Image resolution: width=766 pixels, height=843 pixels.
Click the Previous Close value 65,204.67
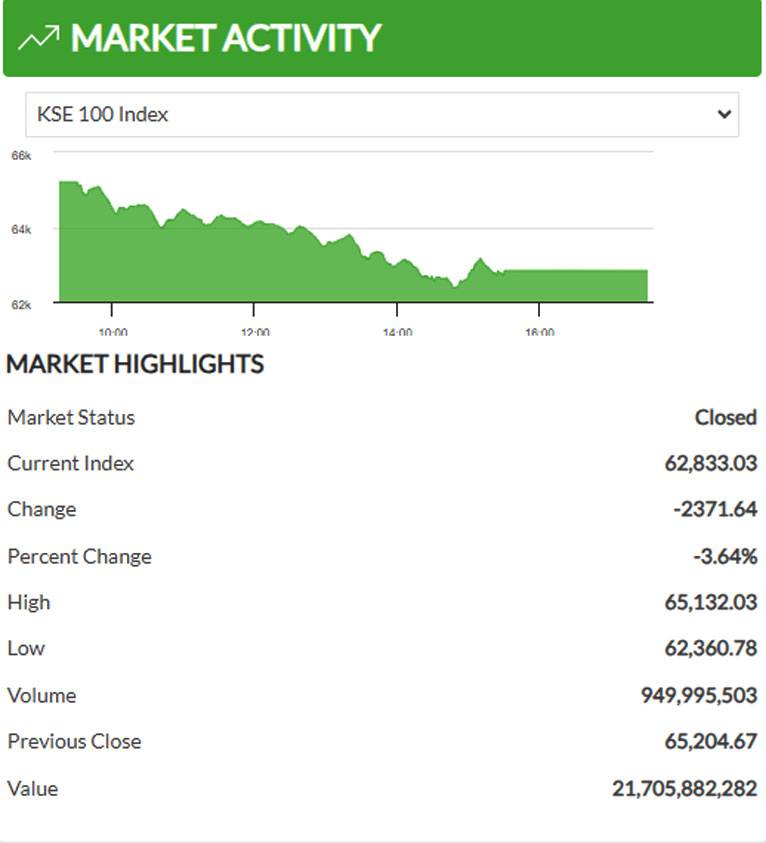click(x=711, y=741)
